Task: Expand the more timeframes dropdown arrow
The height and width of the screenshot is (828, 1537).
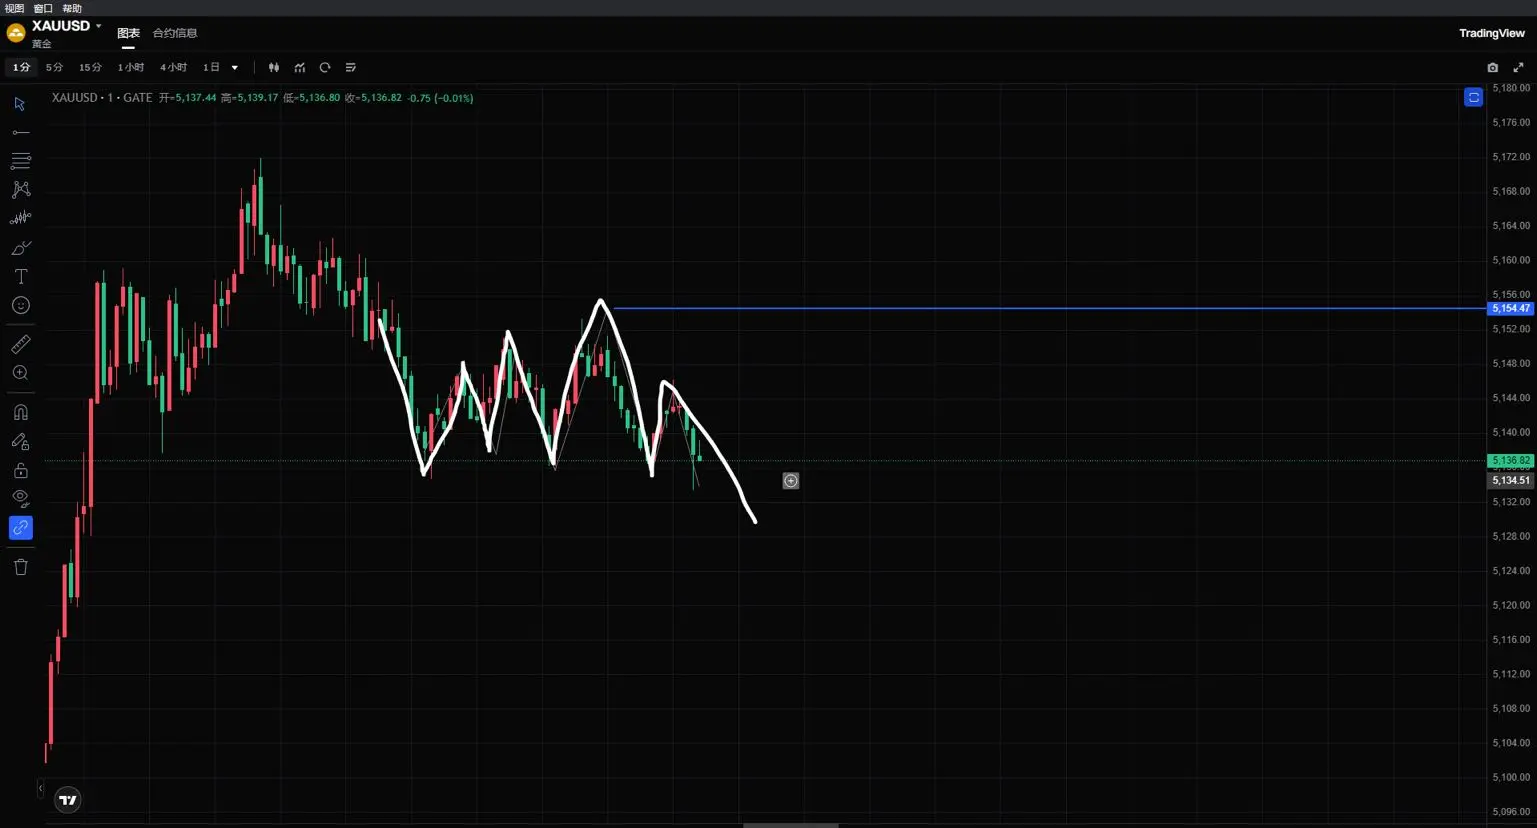Action: [235, 68]
